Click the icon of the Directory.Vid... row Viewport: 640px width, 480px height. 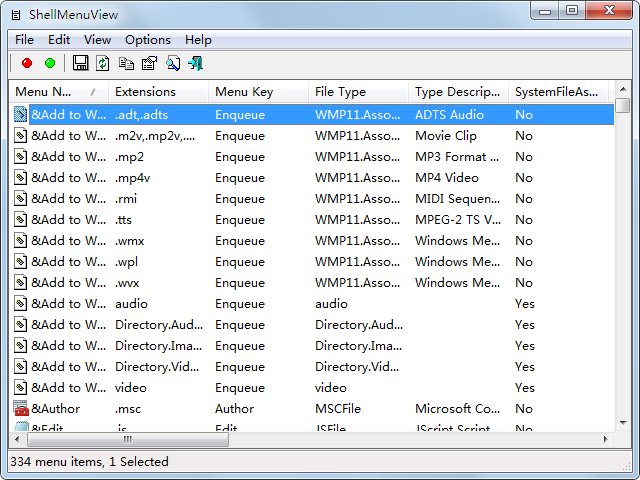click(x=20, y=367)
